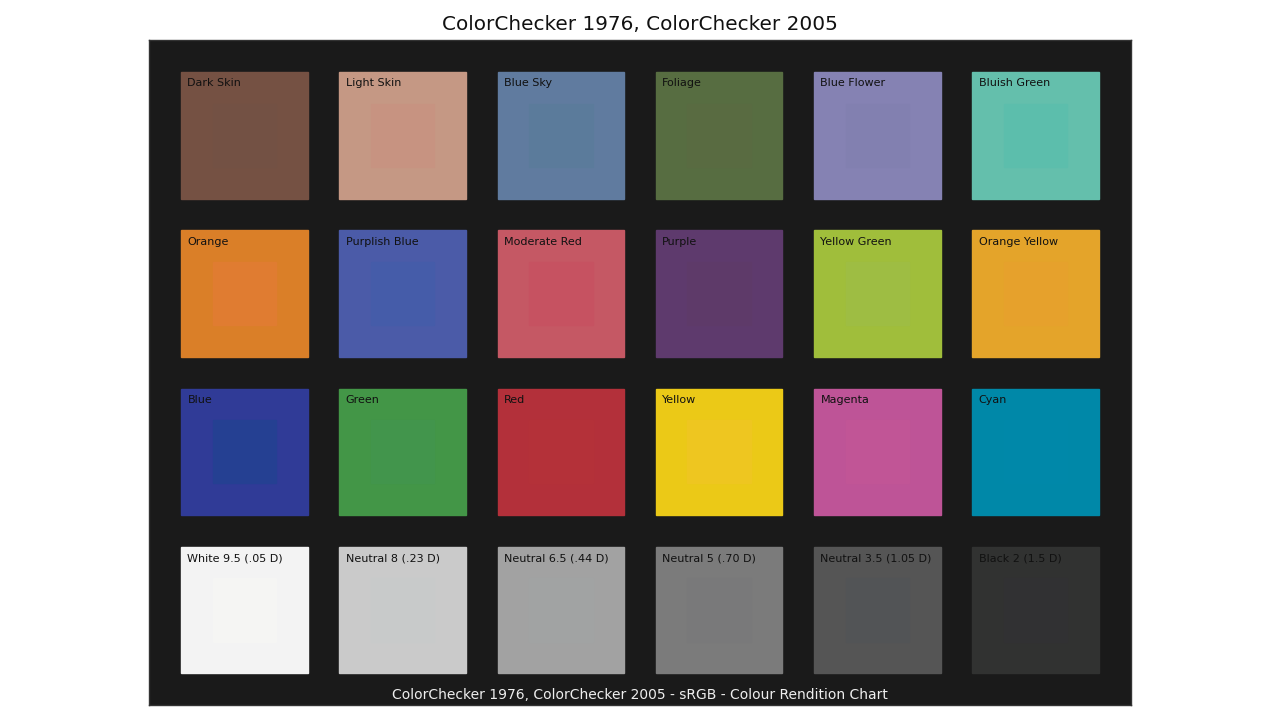Select the Purplish Blue swatch

[x=403, y=294]
